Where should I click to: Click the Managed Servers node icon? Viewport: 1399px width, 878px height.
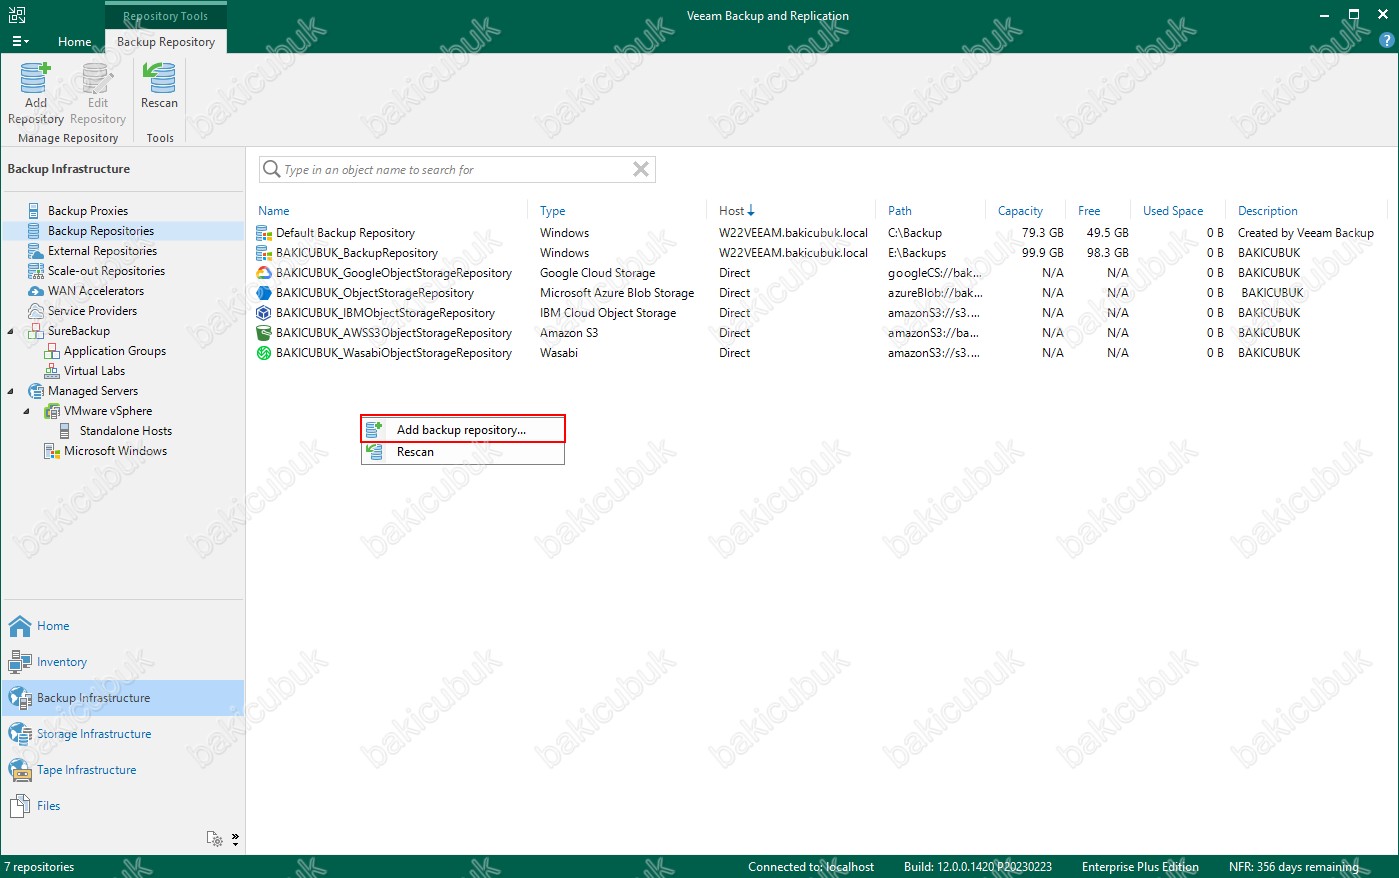36,391
